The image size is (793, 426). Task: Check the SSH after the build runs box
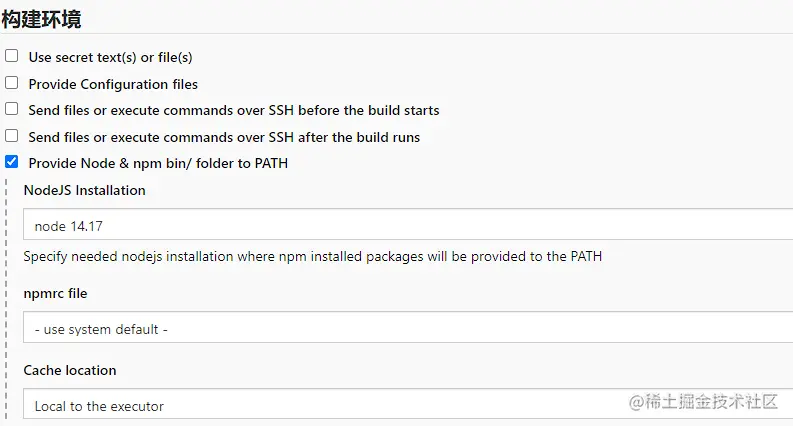12,135
